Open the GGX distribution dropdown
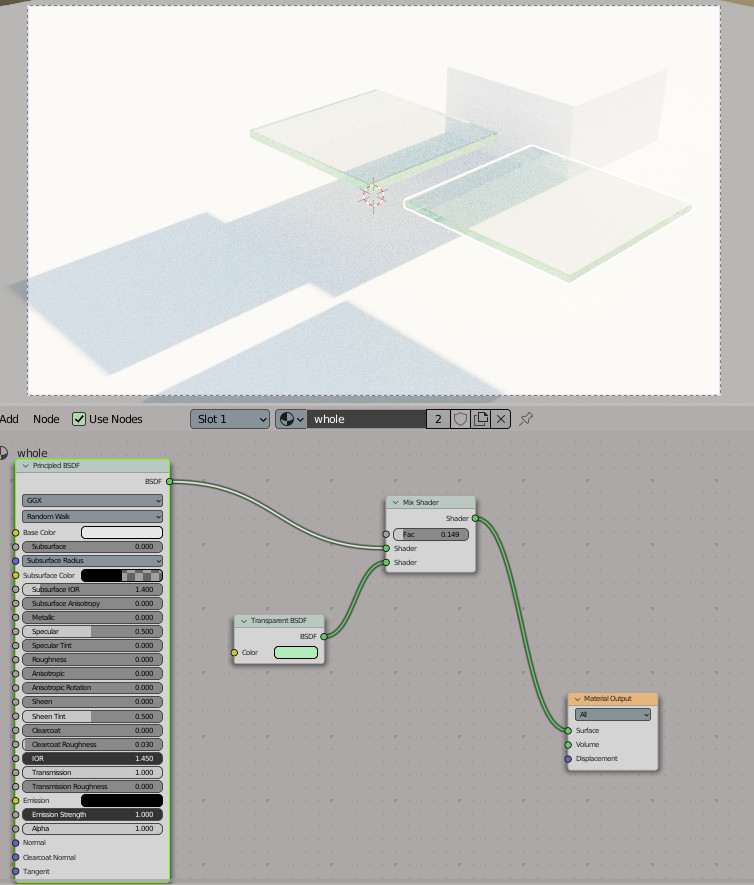The image size is (754, 885). [x=93, y=500]
